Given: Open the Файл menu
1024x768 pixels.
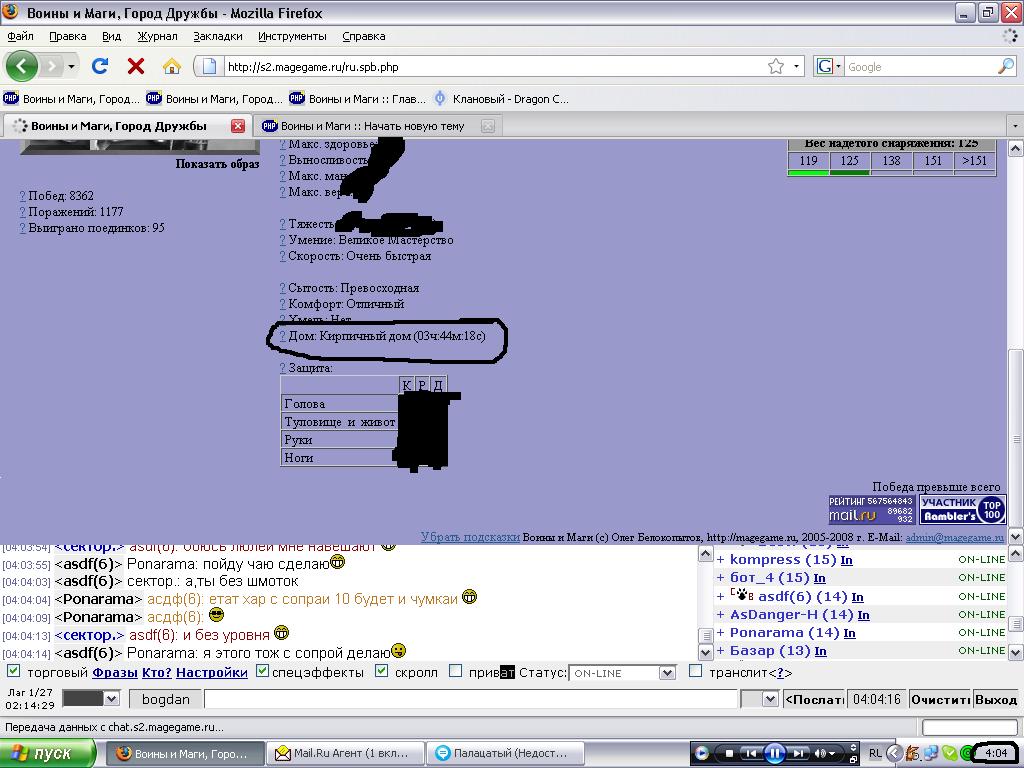Looking at the screenshot, I should 20,37.
